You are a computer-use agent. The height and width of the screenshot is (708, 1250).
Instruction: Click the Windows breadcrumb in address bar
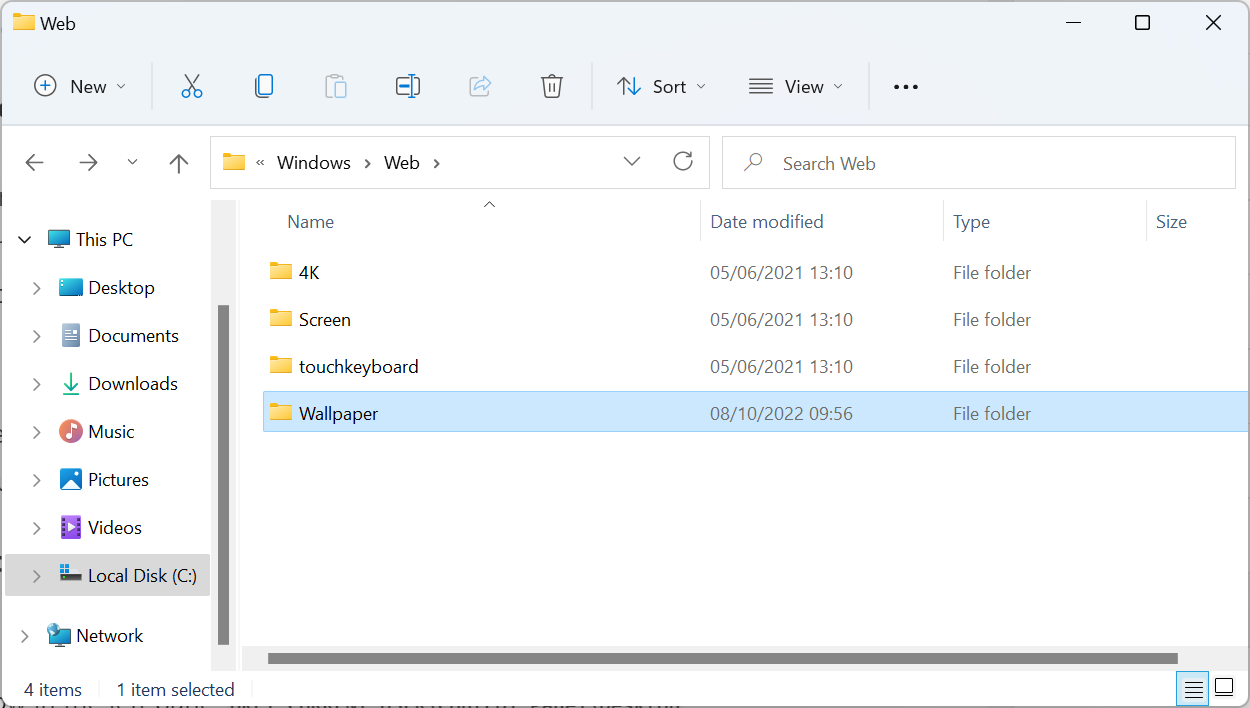point(313,162)
